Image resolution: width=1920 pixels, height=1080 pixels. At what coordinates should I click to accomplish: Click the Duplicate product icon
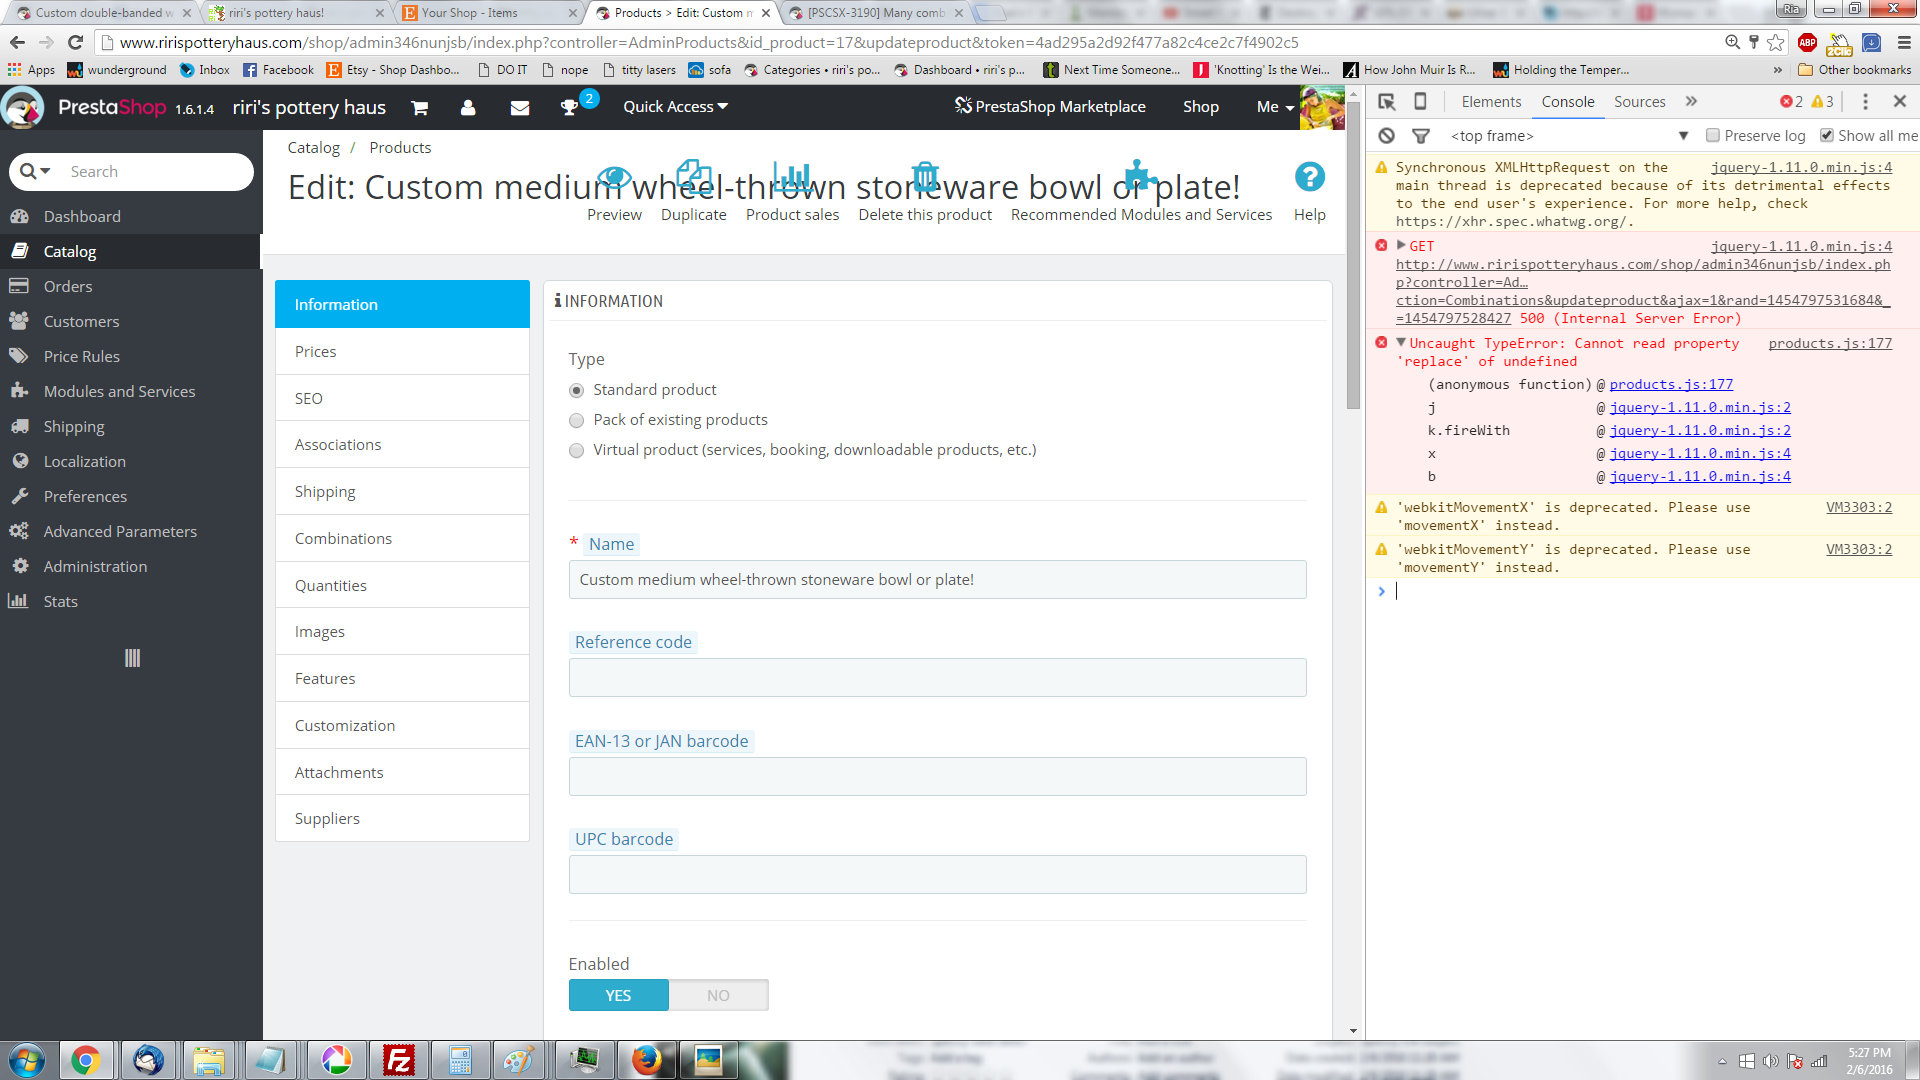click(693, 178)
